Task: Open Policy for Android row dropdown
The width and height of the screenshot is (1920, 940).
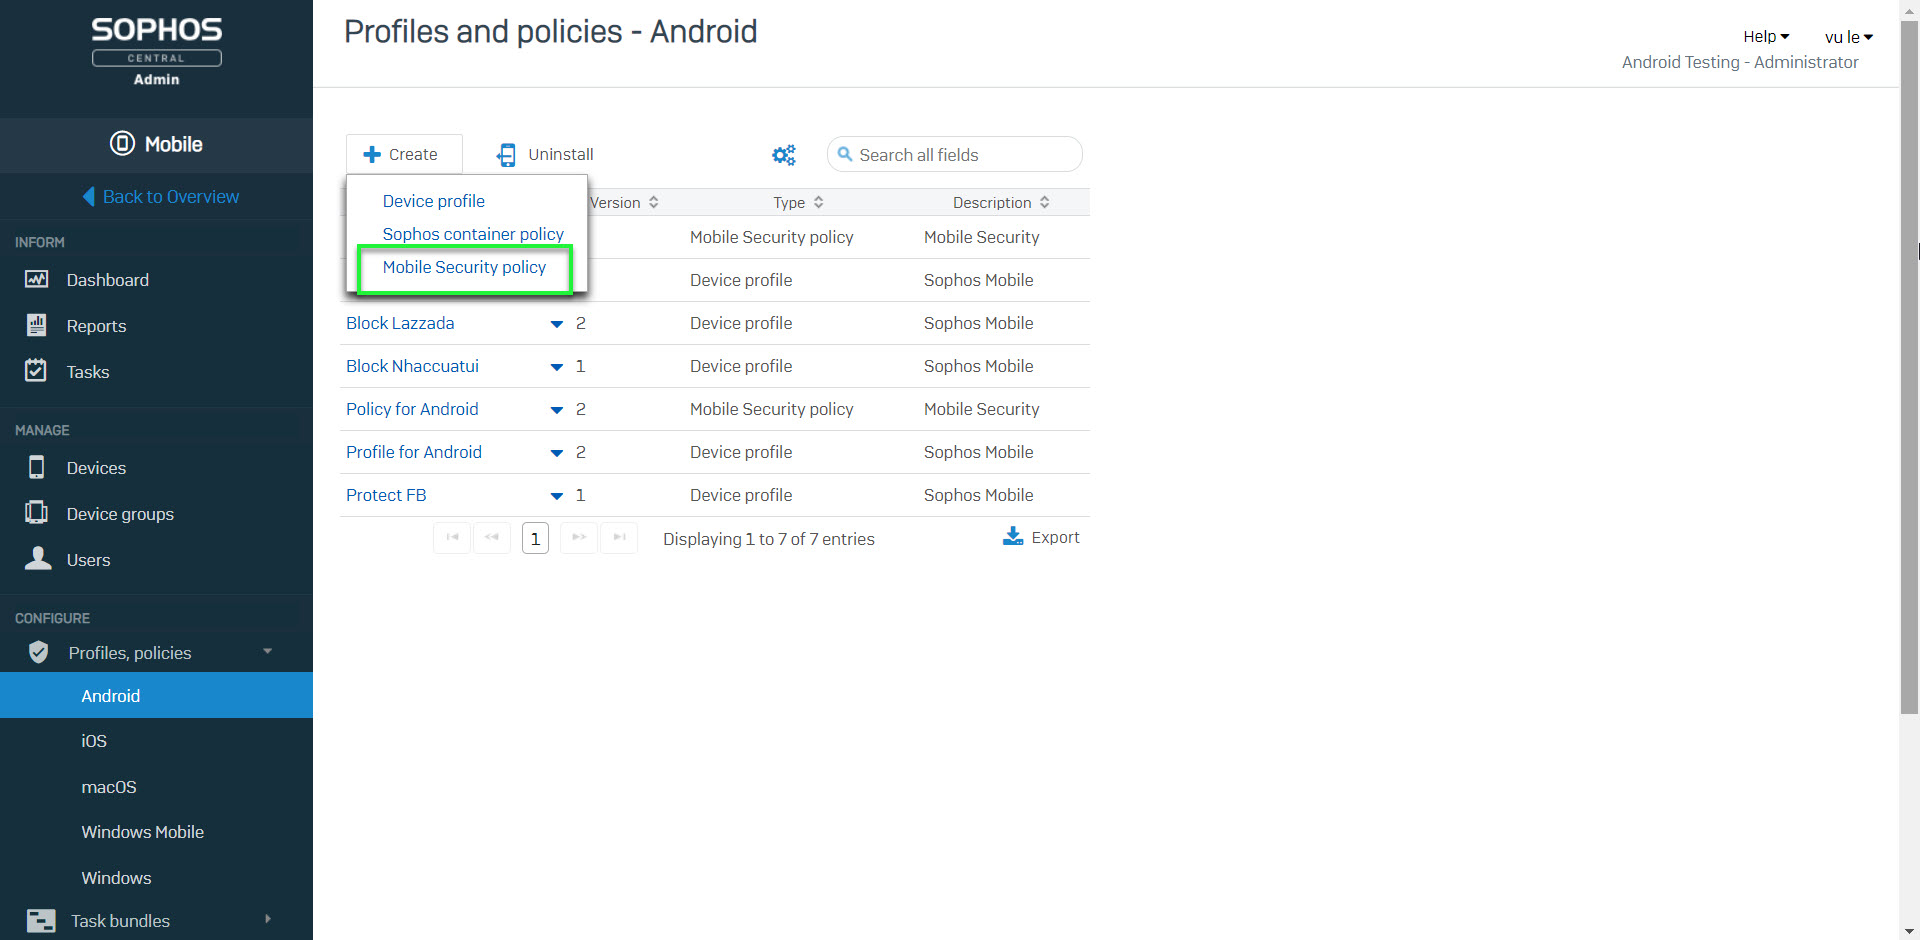Action: coord(557,410)
